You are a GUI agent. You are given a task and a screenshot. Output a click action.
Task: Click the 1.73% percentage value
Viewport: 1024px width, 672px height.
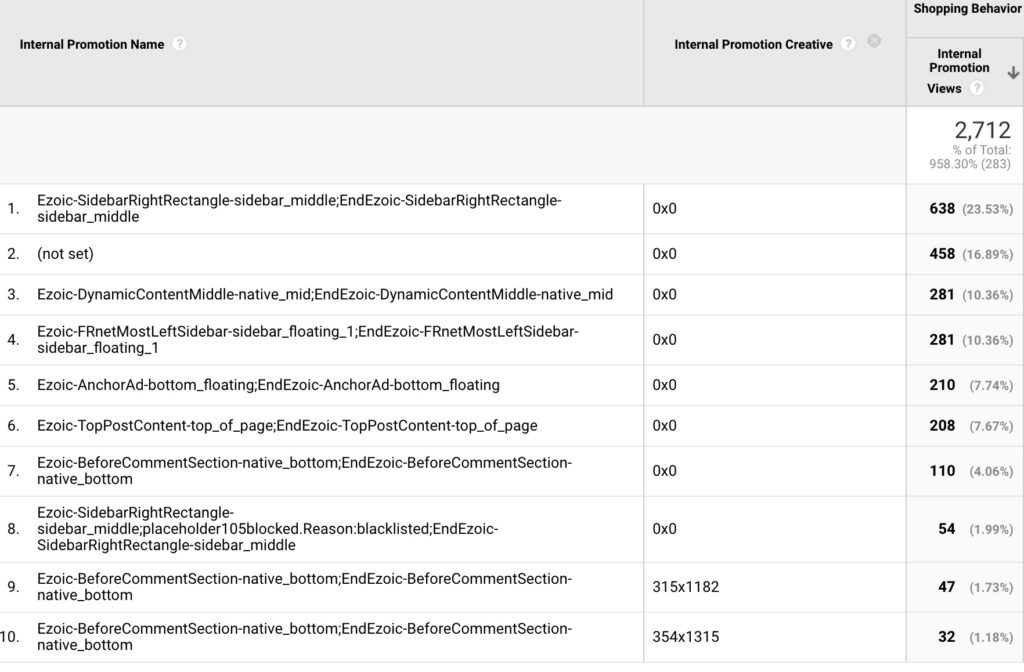pos(991,587)
